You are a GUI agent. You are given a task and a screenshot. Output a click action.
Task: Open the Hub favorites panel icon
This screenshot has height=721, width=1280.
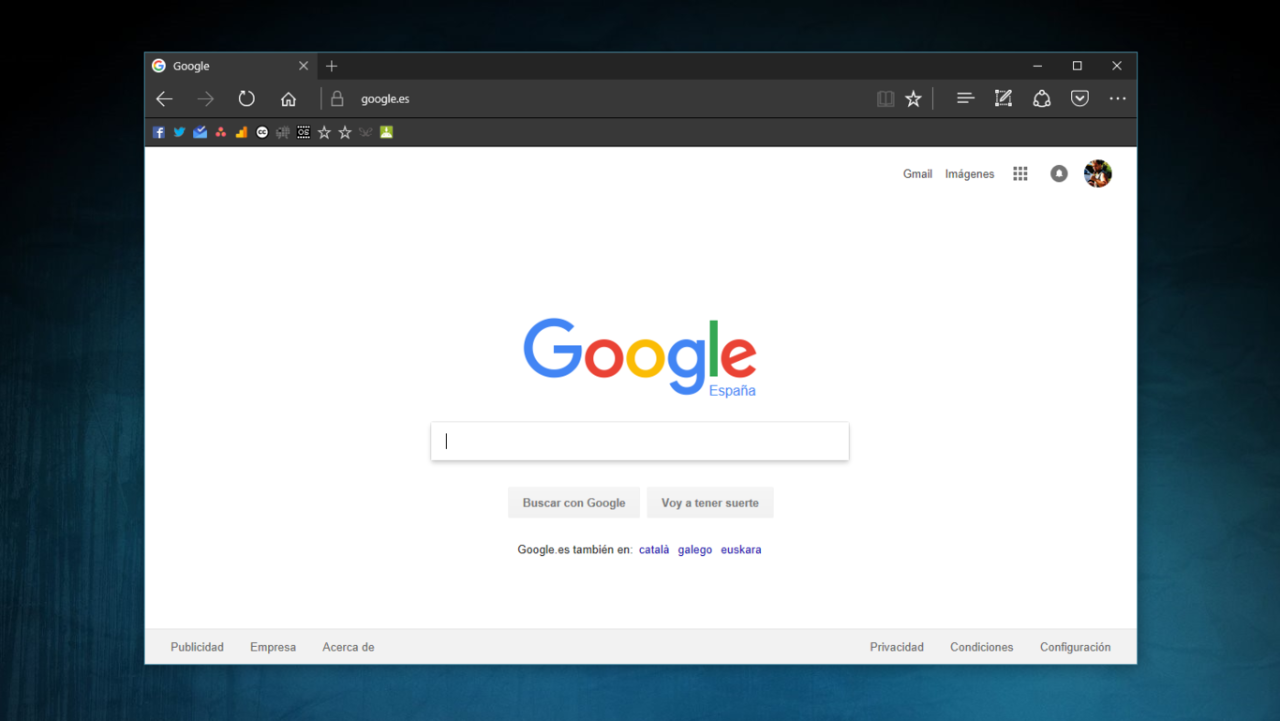965,99
